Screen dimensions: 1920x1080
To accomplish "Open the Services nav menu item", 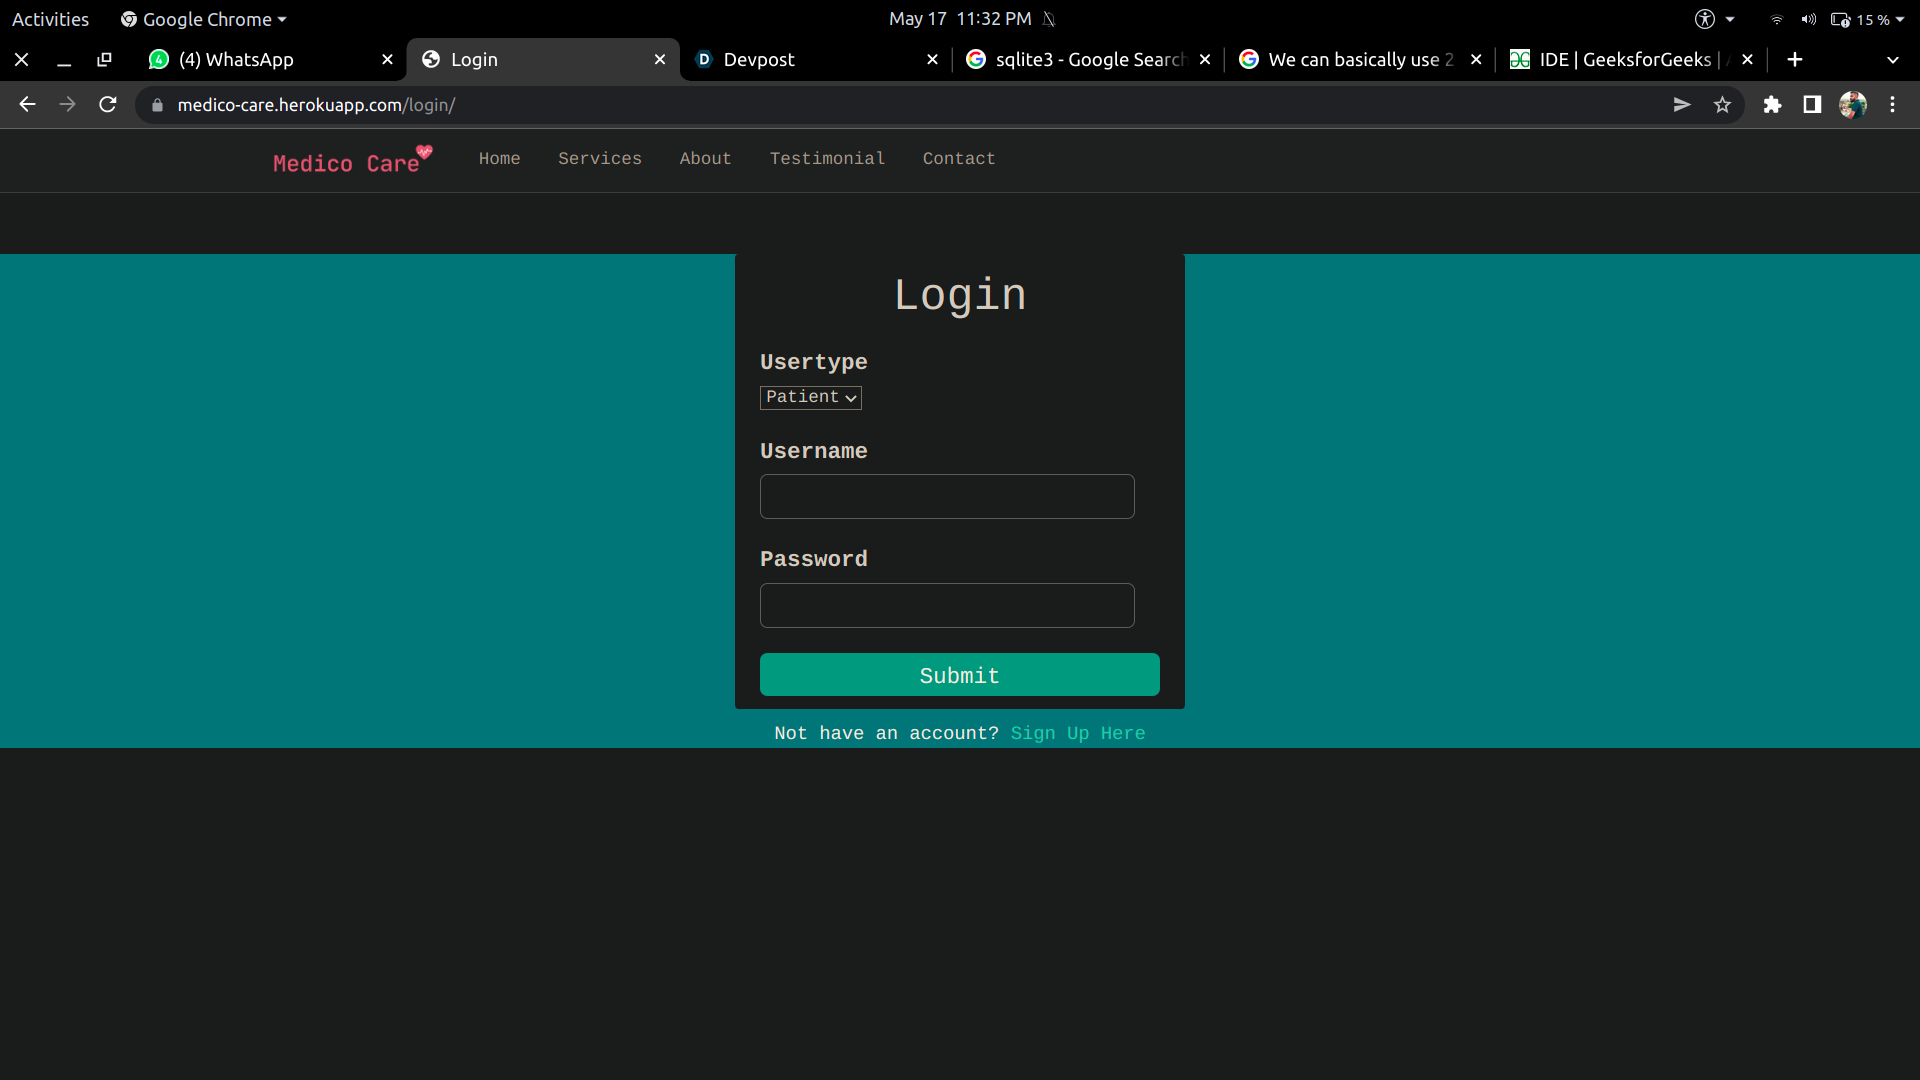I will [600, 159].
